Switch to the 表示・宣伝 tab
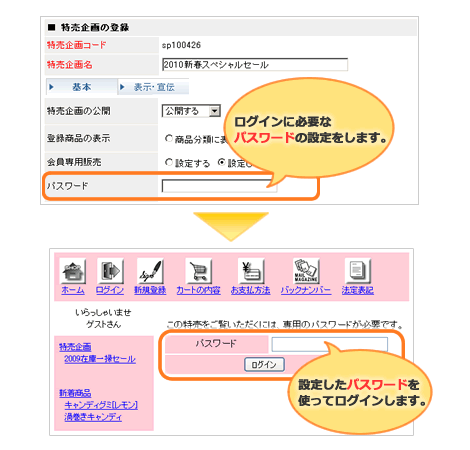The image size is (470, 450). [x=154, y=87]
